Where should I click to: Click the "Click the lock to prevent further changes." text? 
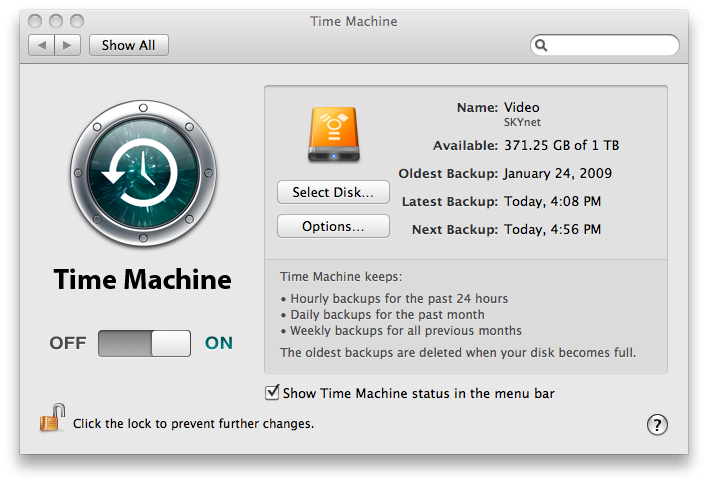(193, 424)
